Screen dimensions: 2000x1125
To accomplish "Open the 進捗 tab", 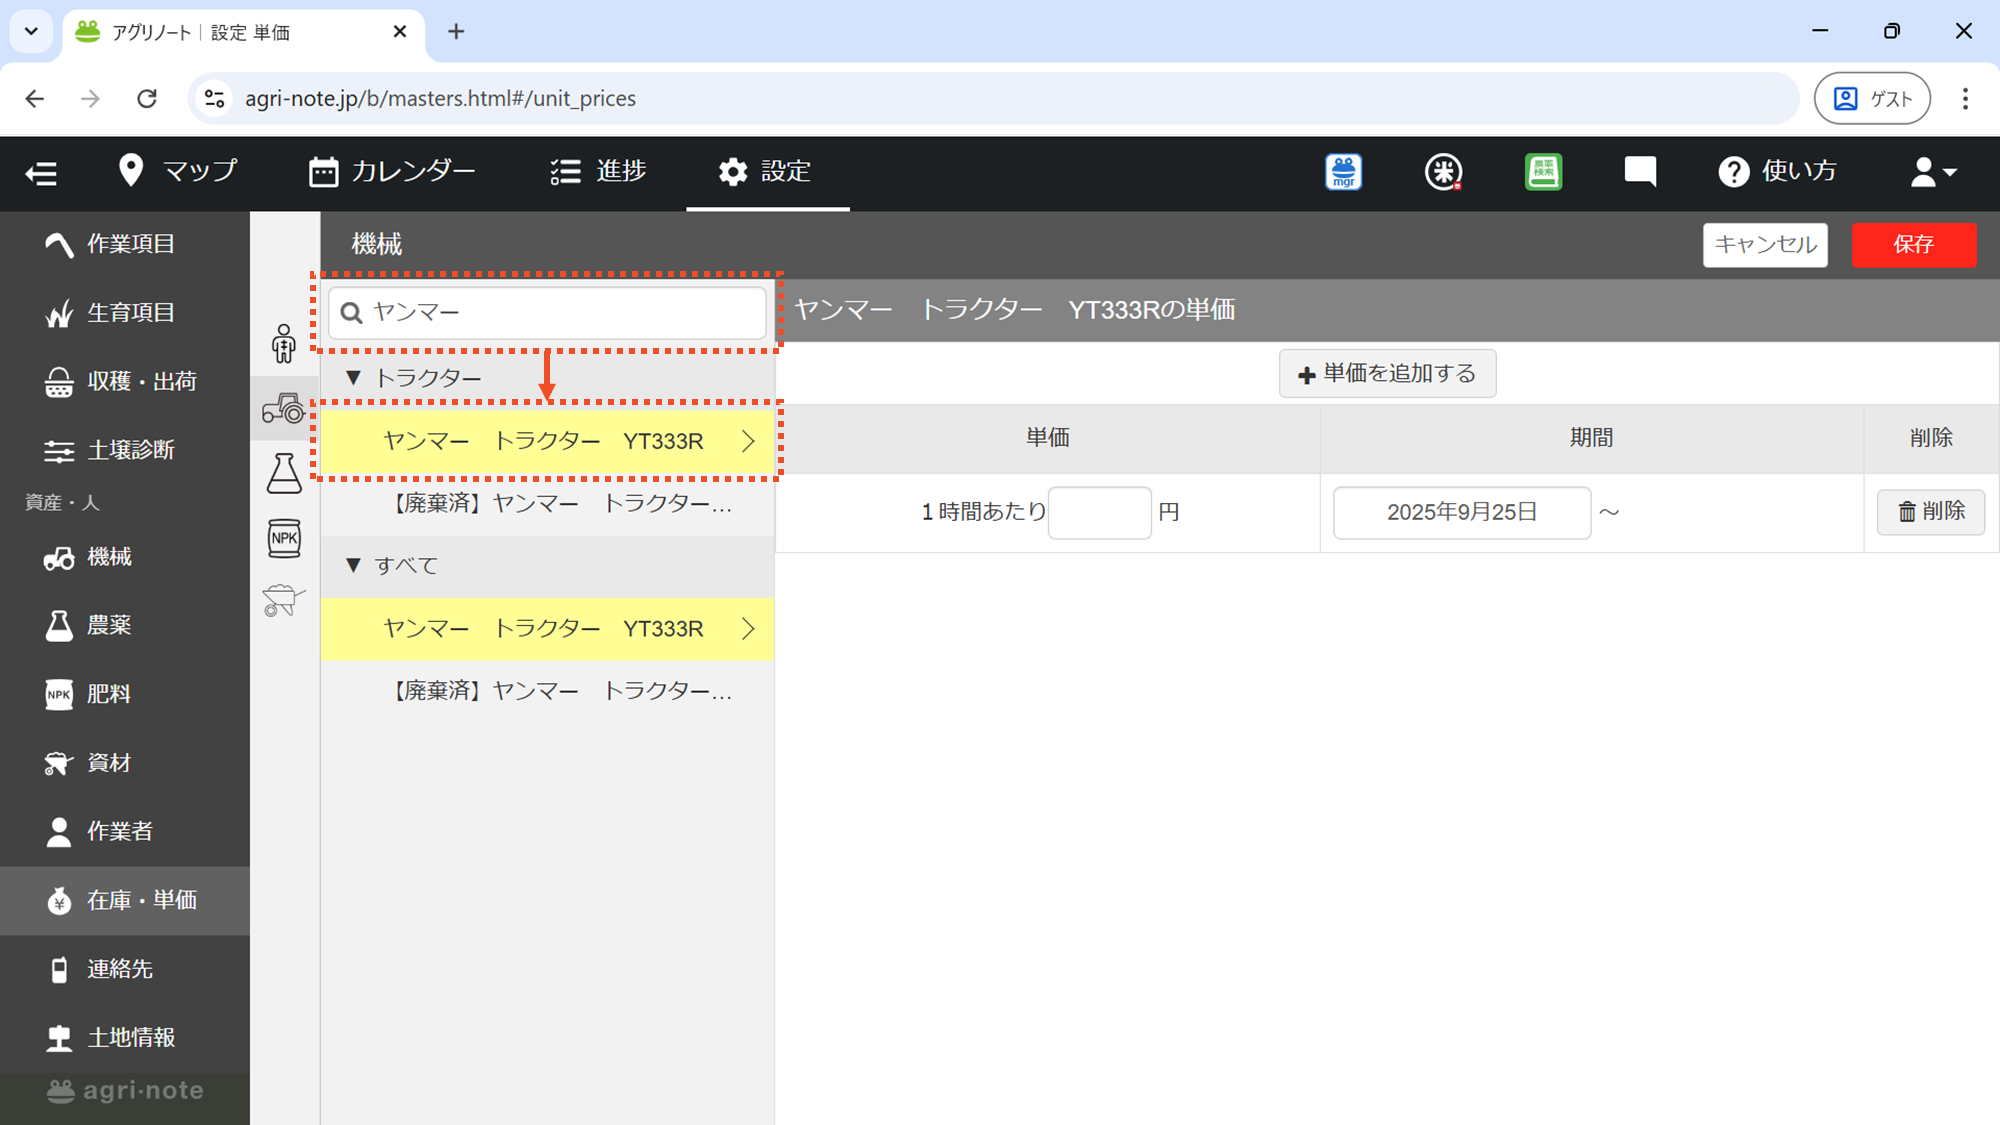I will (598, 171).
